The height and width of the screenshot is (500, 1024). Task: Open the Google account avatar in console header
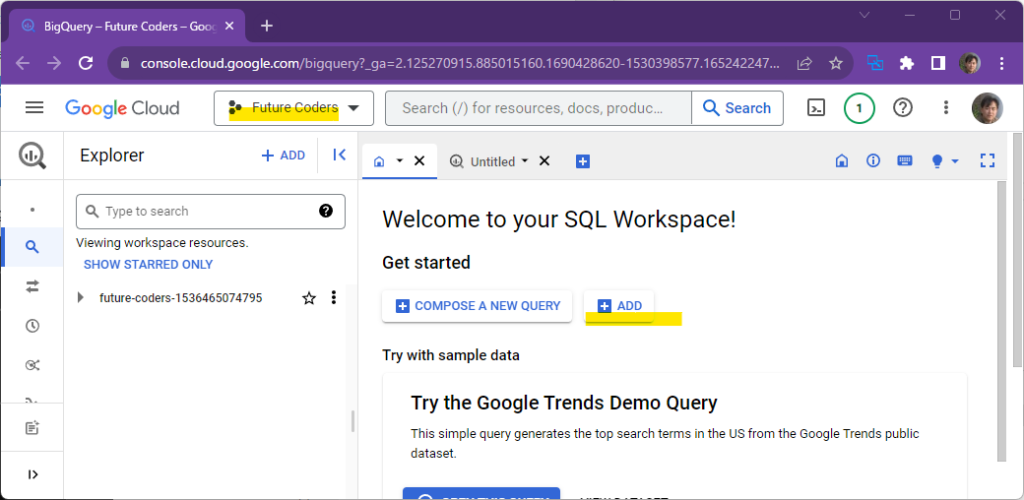click(x=987, y=108)
